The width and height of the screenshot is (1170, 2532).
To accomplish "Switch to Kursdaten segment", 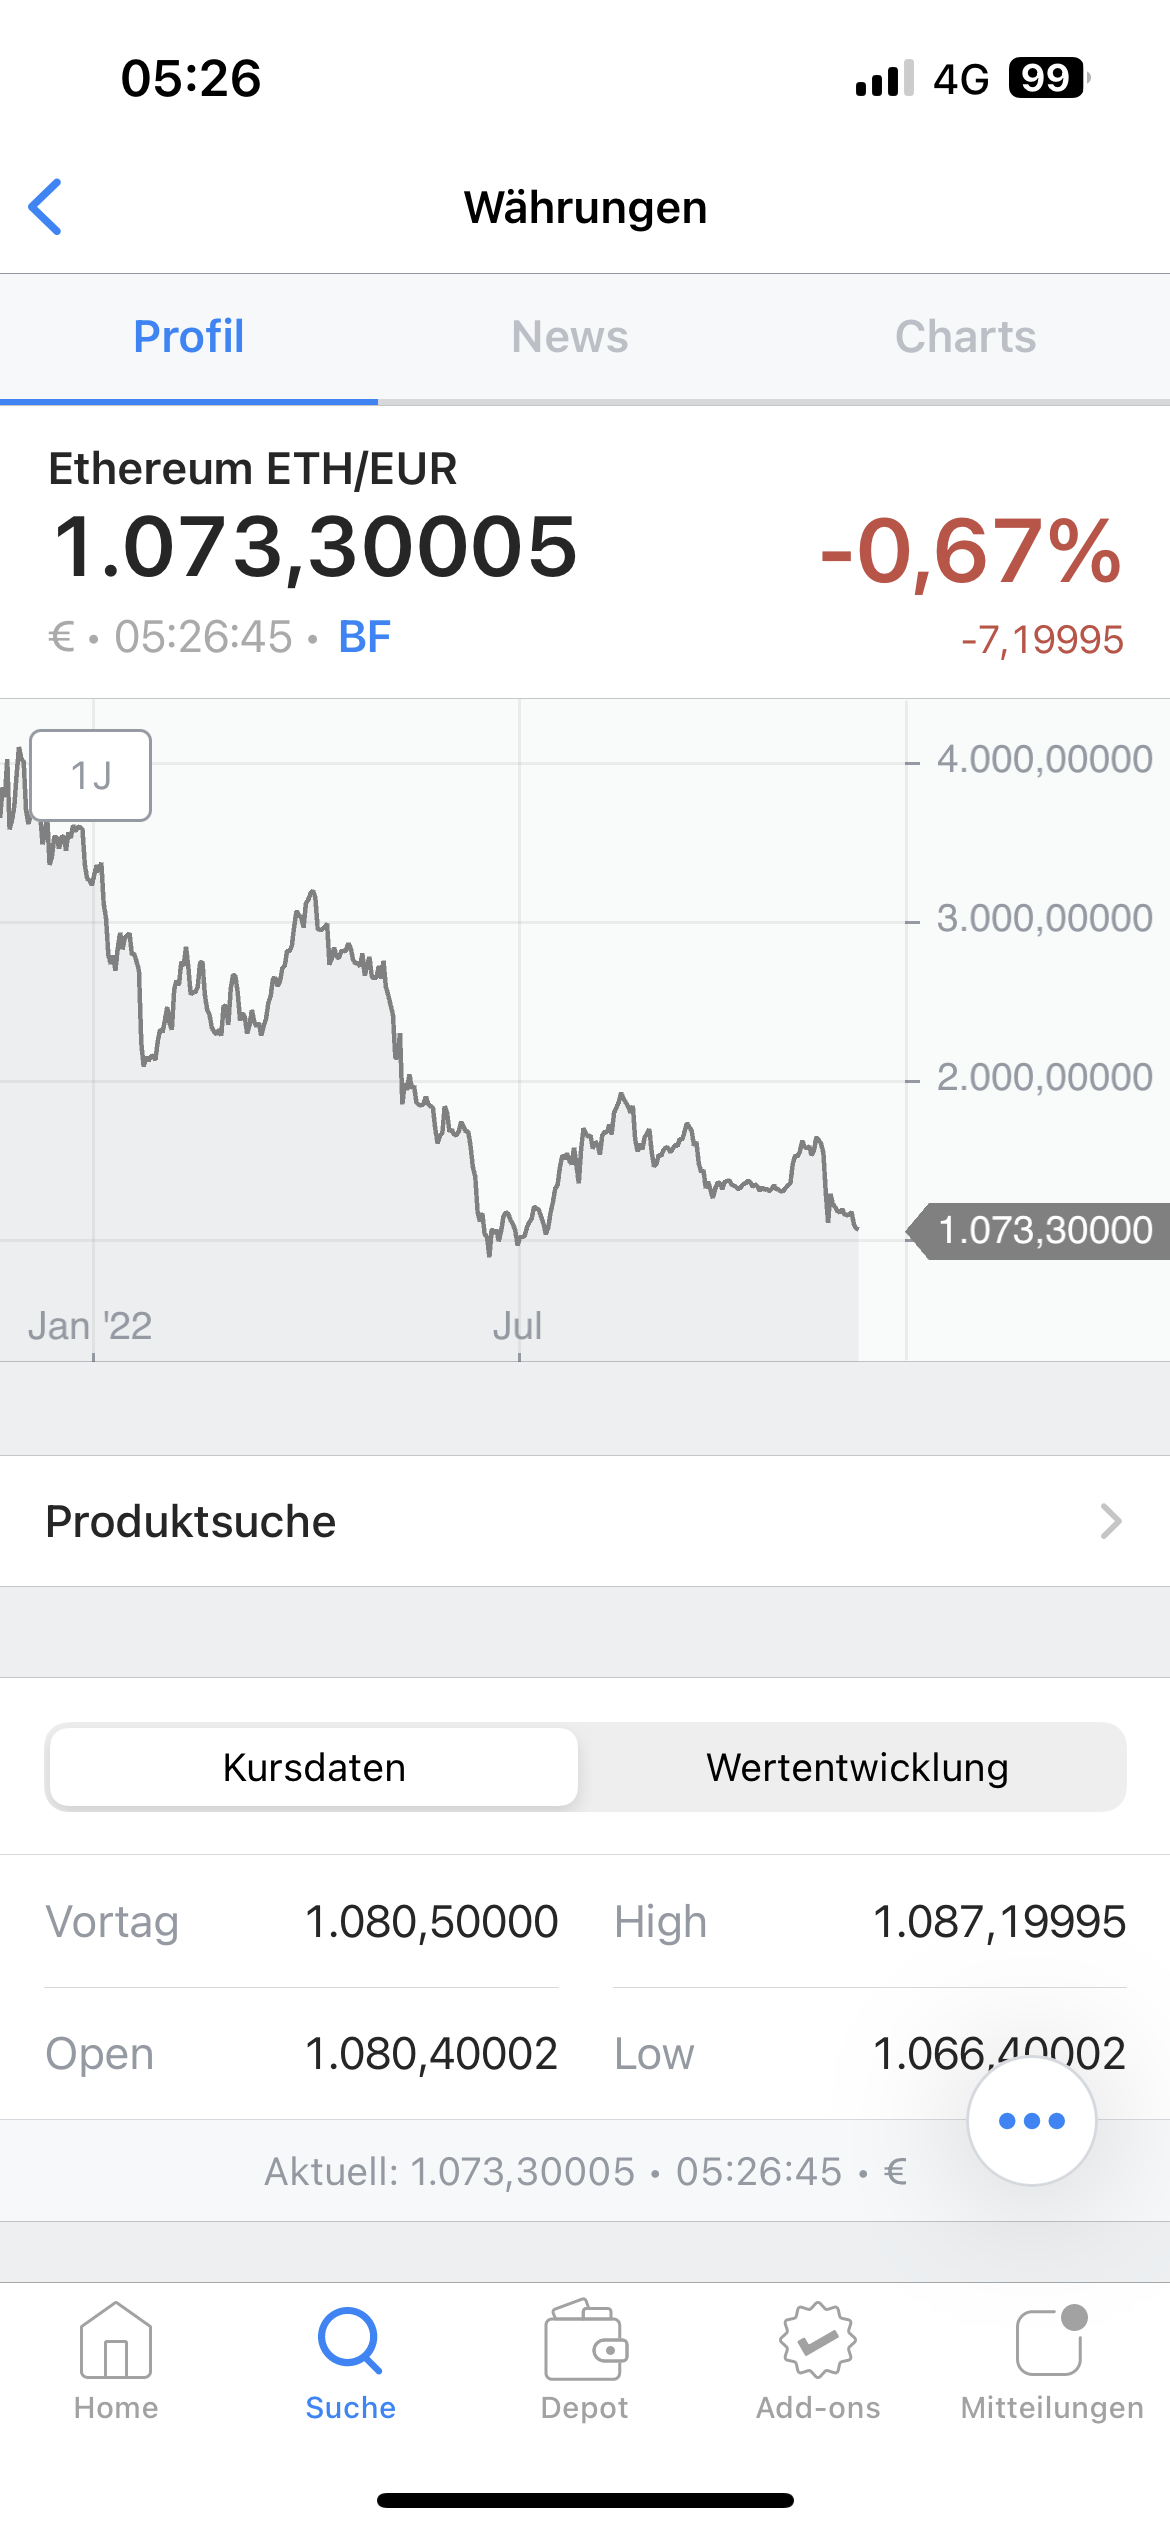I will point(314,1767).
